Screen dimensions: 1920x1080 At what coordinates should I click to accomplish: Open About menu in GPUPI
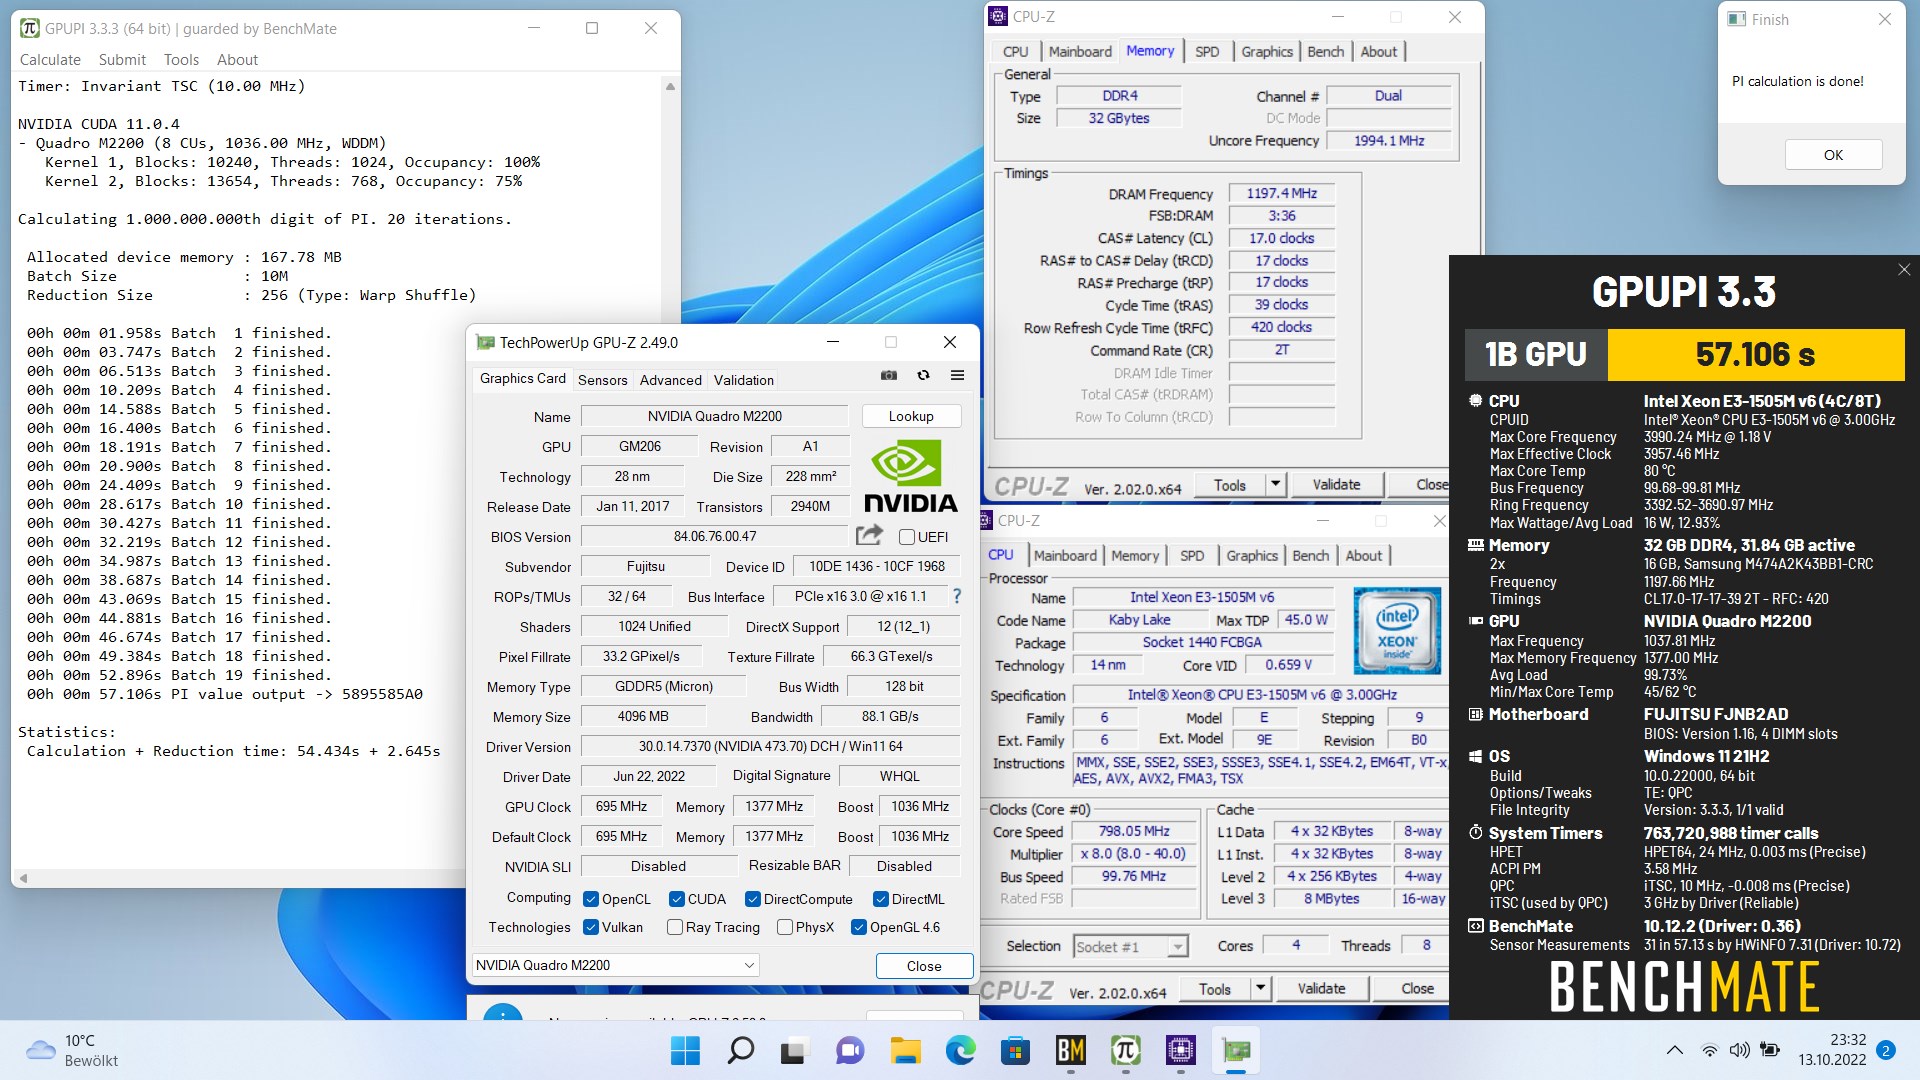point(237,60)
